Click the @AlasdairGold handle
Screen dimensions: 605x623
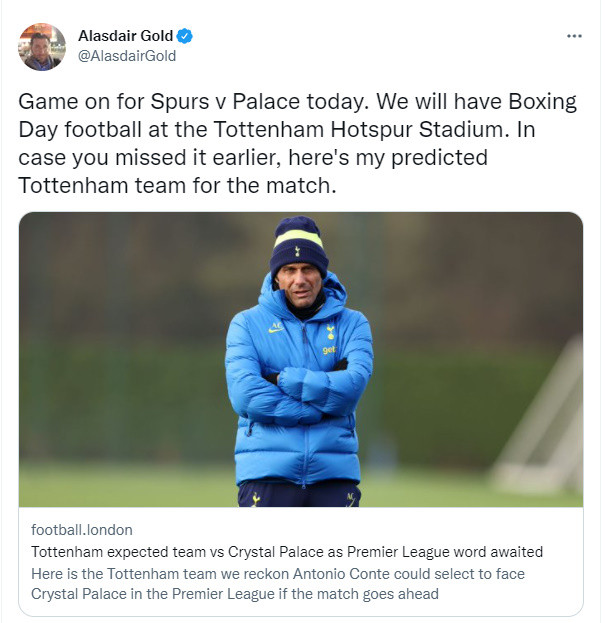127,56
